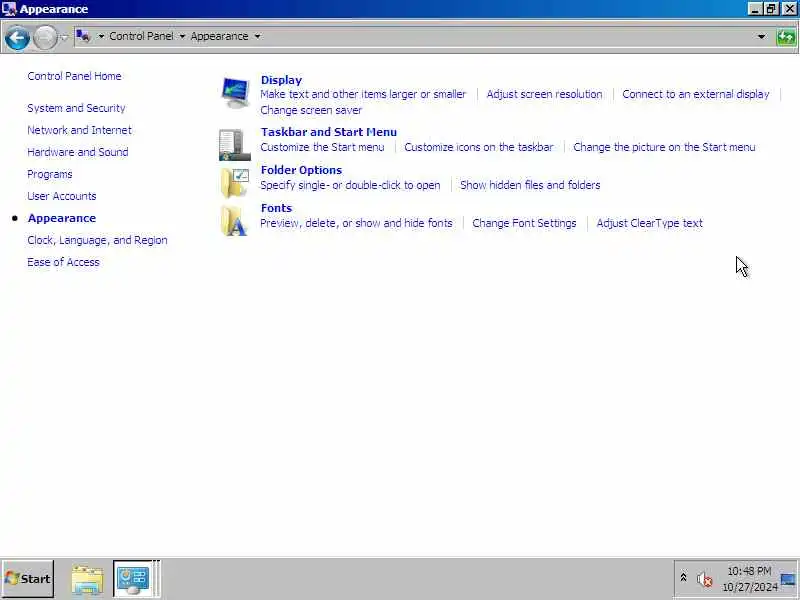800x600 pixels.
Task: Click the green Refresh button in address bar
Action: point(786,37)
